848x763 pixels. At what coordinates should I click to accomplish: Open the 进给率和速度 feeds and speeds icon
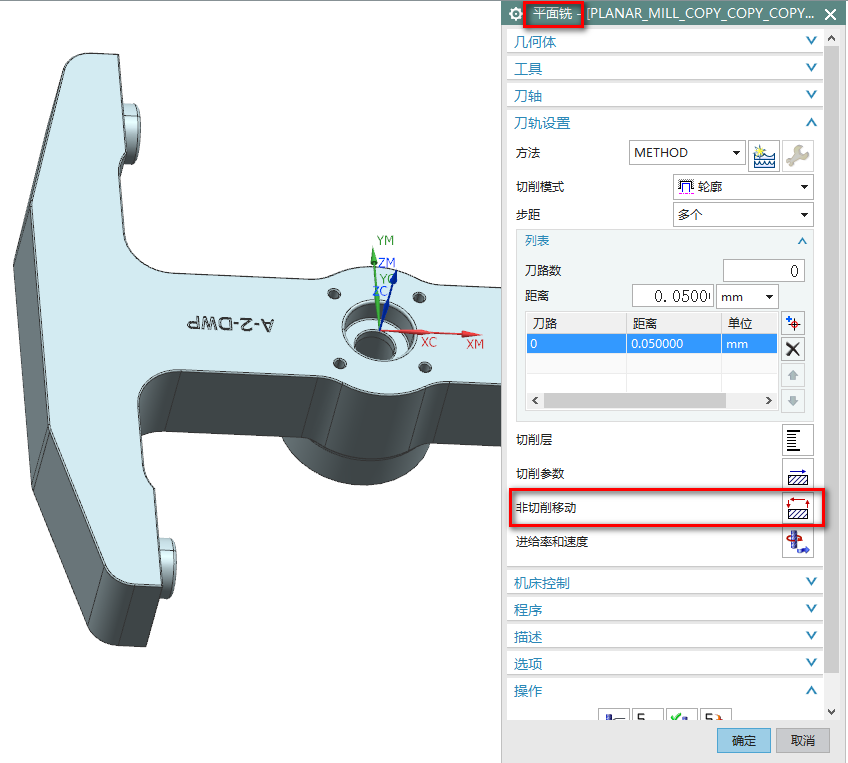pyautogui.click(x=797, y=542)
